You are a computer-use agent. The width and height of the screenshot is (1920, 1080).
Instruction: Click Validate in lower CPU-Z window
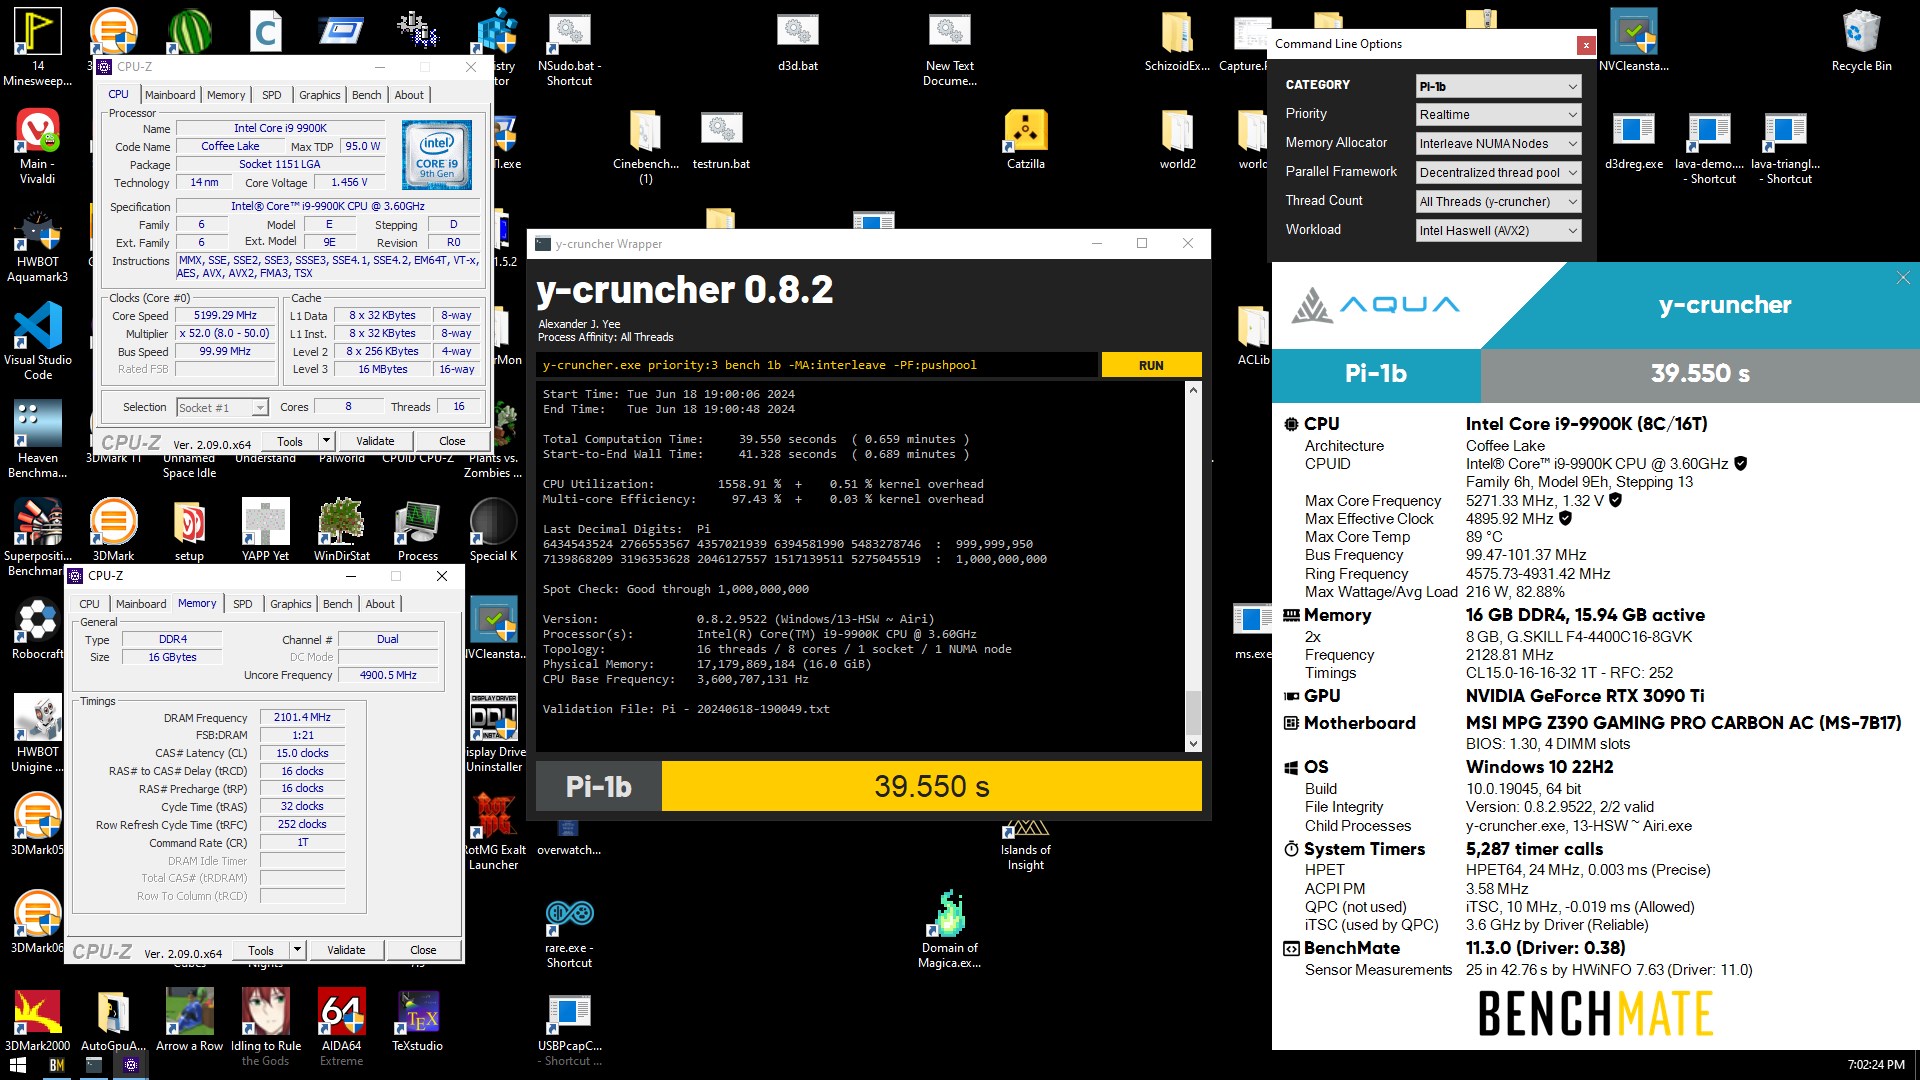(x=346, y=950)
